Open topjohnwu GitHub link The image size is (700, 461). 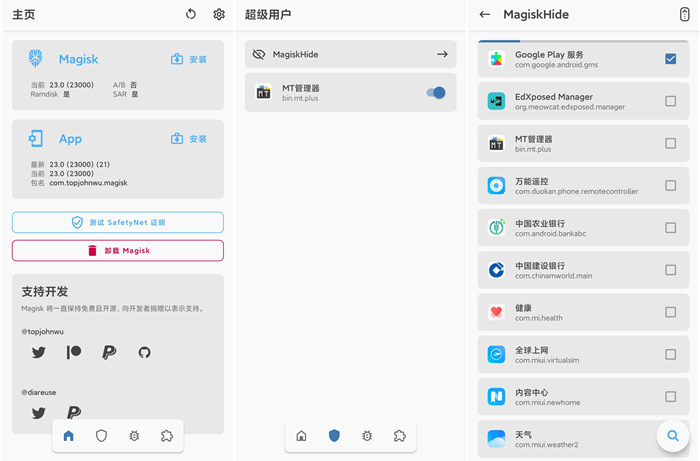tap(144, 353)
